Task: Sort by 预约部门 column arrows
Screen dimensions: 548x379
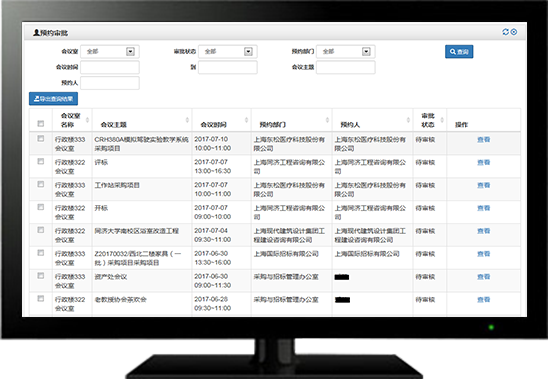Action: 327,120
